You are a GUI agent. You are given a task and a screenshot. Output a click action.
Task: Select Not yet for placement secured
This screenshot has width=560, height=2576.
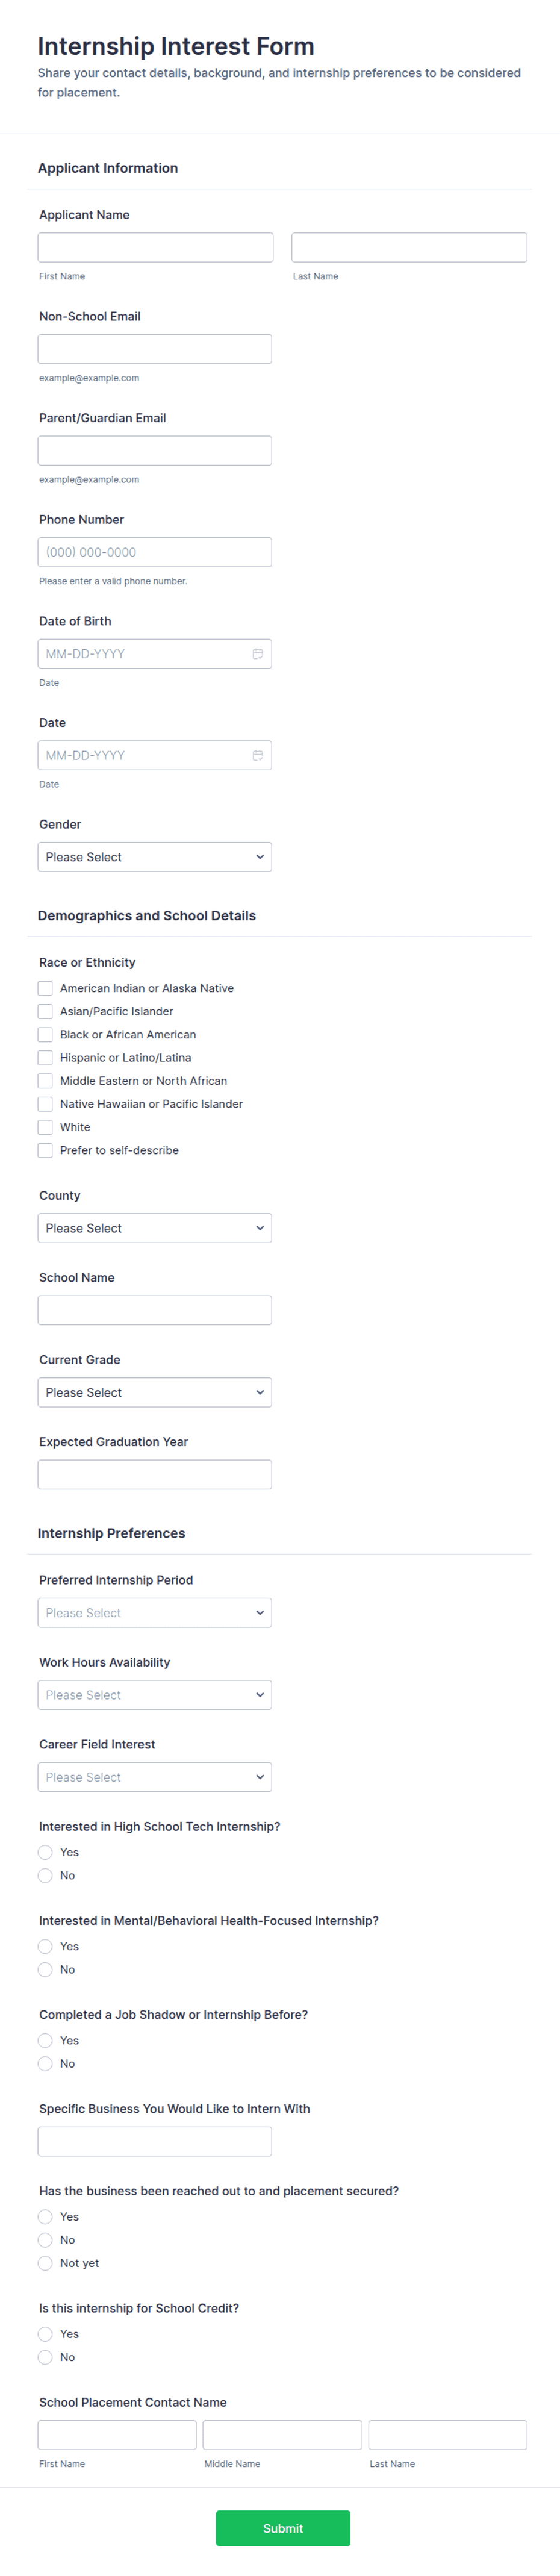point(45,2263)
